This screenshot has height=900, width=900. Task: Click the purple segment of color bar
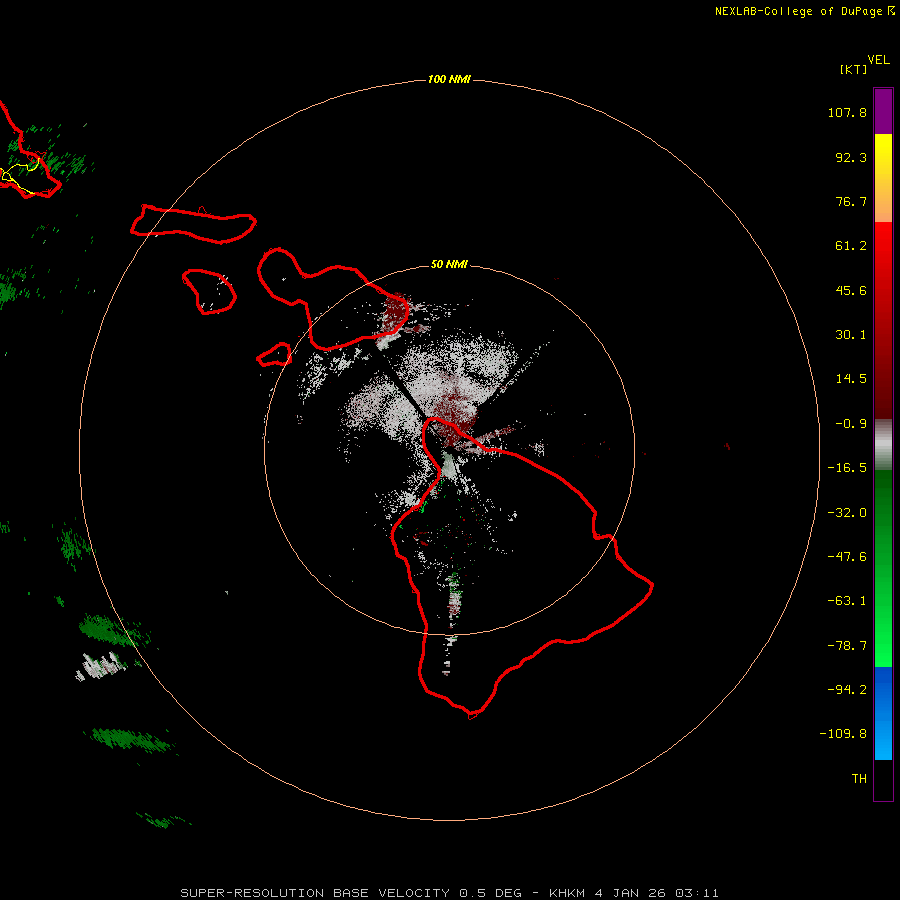pos(883,111)
